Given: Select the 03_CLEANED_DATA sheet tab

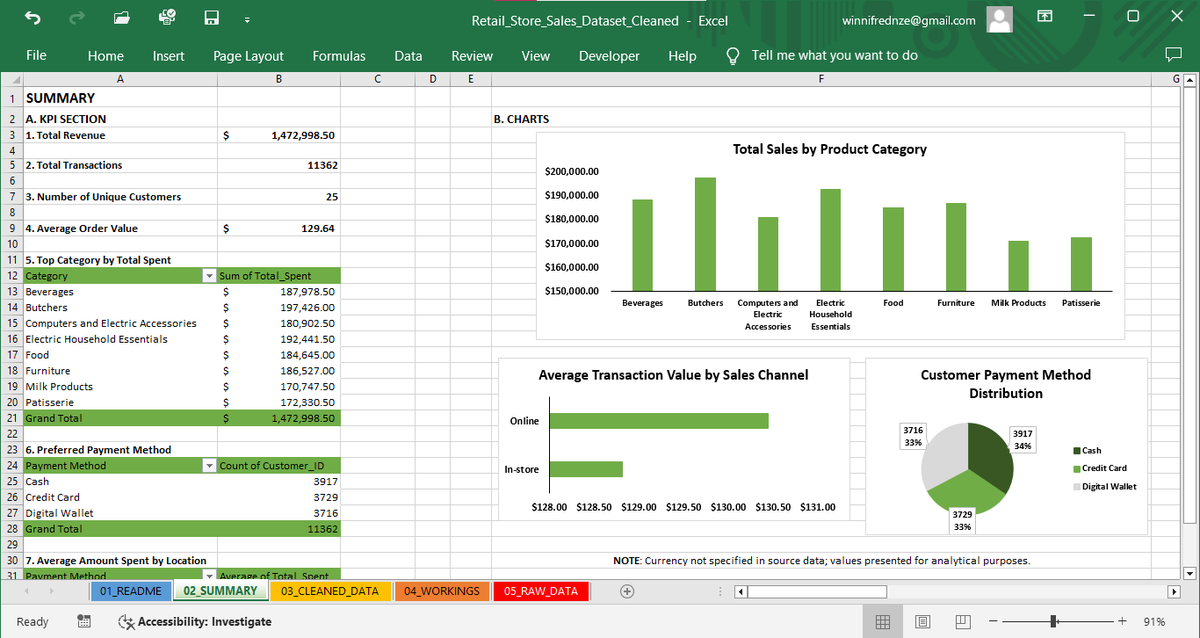Looking at the screenshot, I should point(330,591).
